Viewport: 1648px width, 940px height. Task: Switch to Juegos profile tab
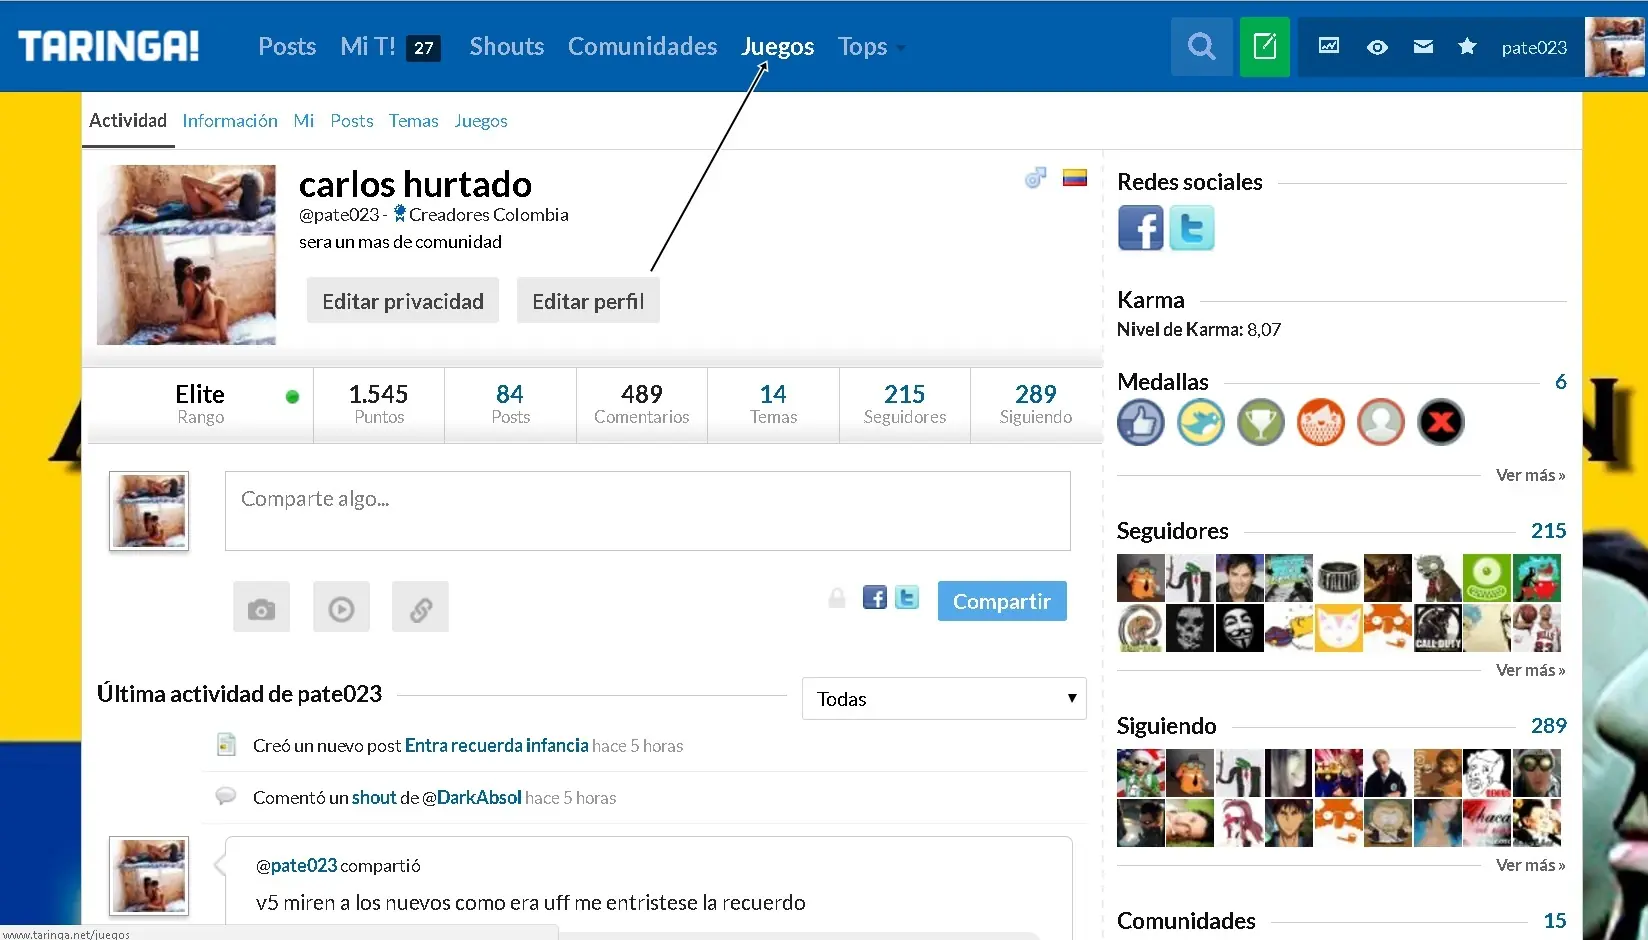[x=481, y=121]
